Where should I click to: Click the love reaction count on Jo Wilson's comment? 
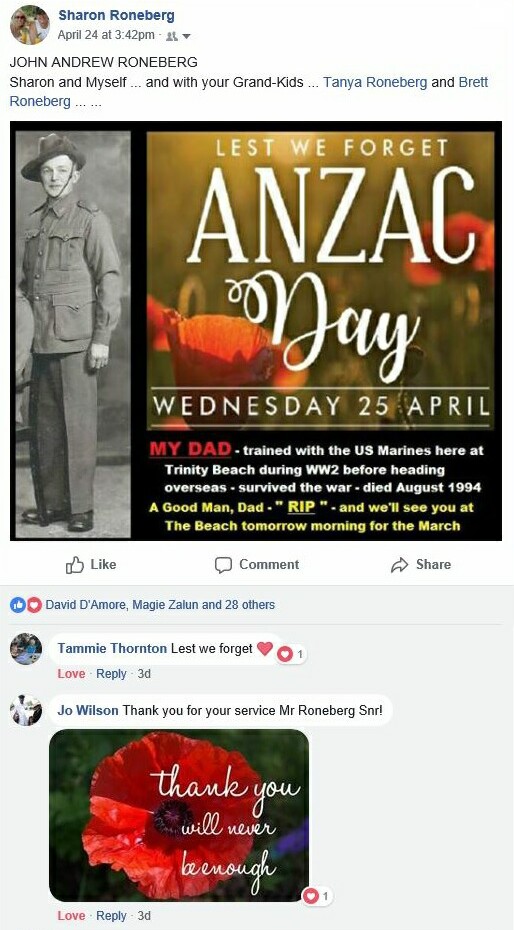316,896
